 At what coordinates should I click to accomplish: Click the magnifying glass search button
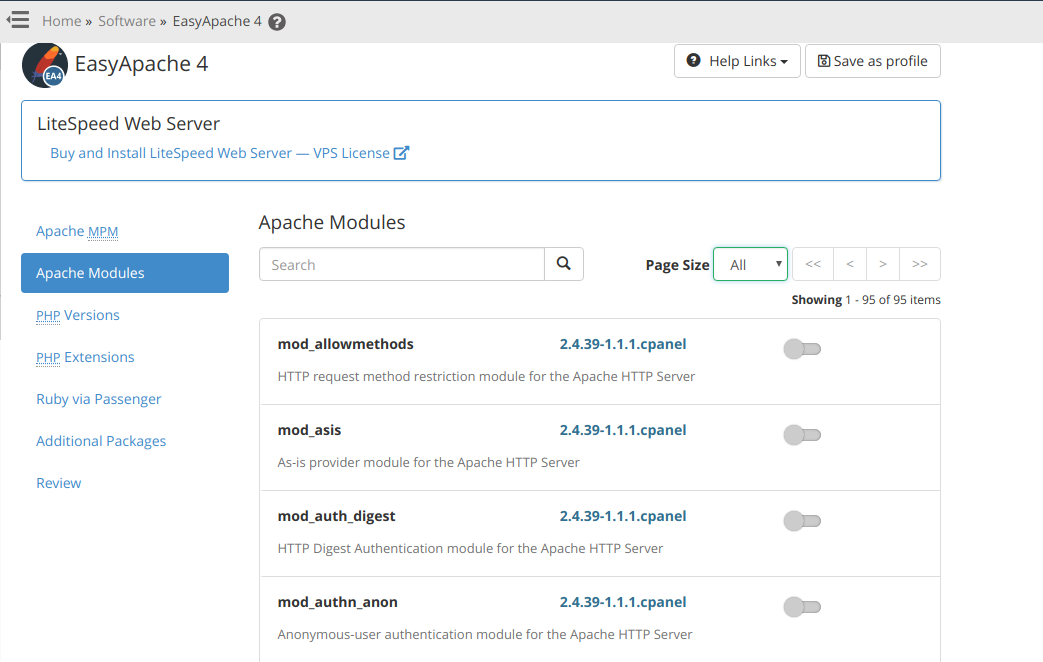click(x=564, y=264)
